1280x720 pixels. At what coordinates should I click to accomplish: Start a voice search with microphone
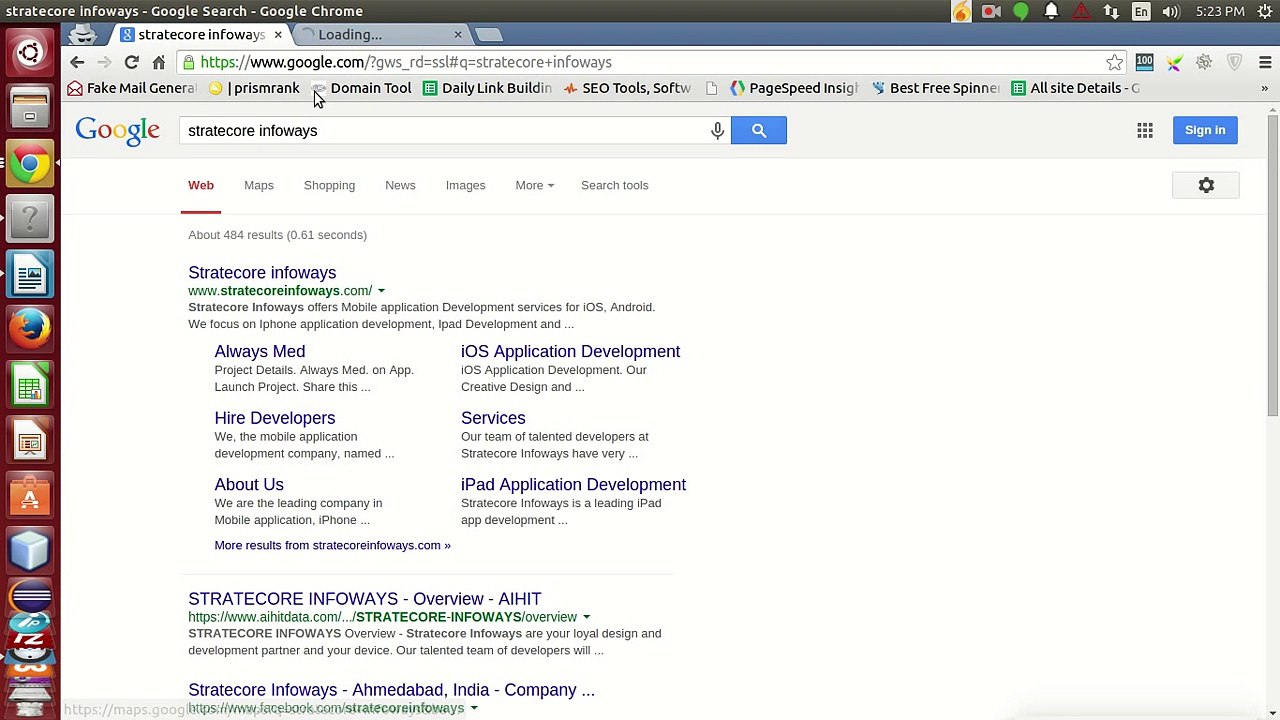tap(717, 130)
